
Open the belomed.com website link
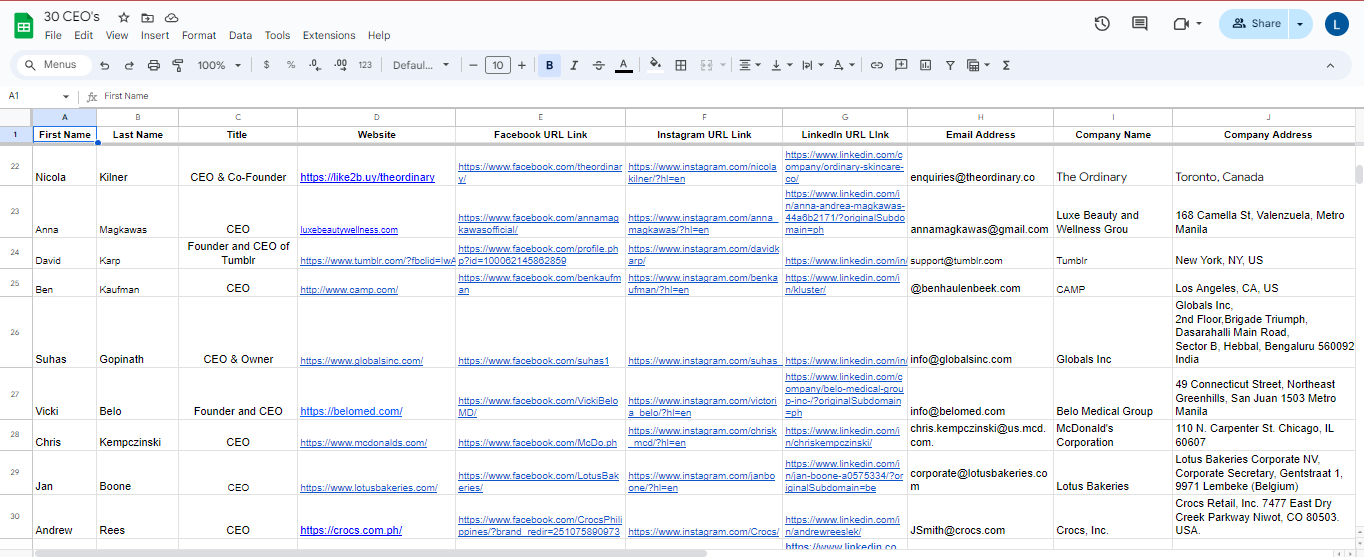[351, 411]
